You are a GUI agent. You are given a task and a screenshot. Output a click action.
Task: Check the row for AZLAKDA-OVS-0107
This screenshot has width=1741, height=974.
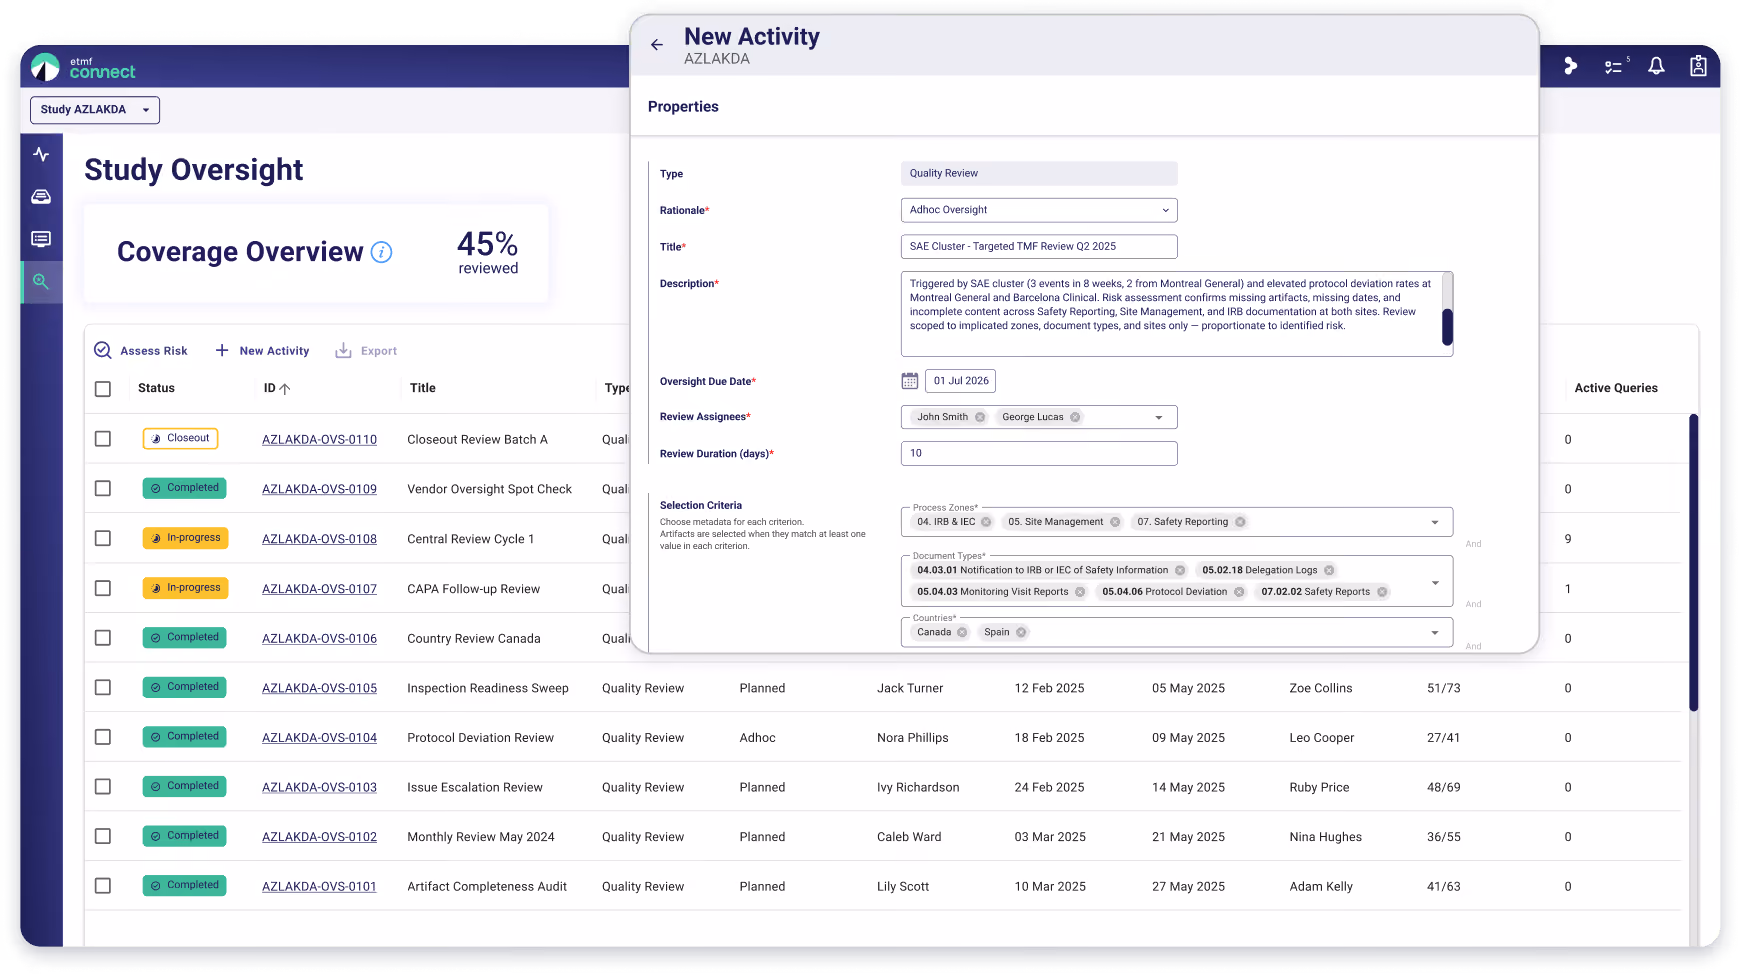point(103,588)
